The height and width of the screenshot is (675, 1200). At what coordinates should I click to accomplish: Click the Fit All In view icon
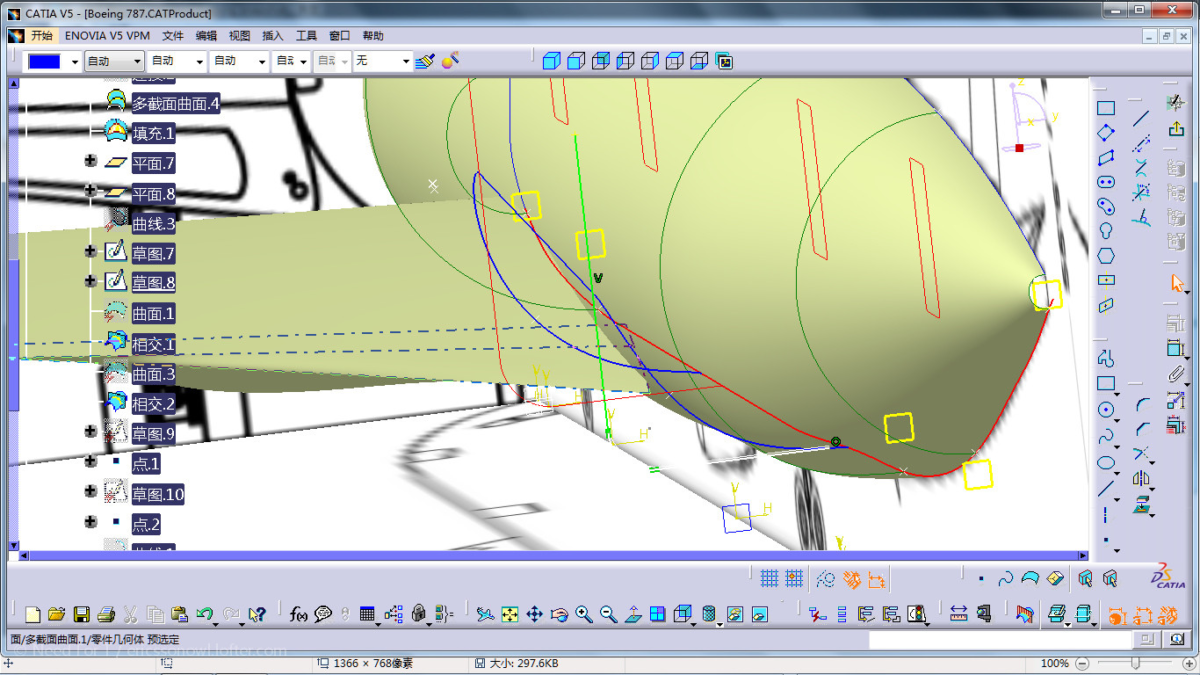[510, 614]
